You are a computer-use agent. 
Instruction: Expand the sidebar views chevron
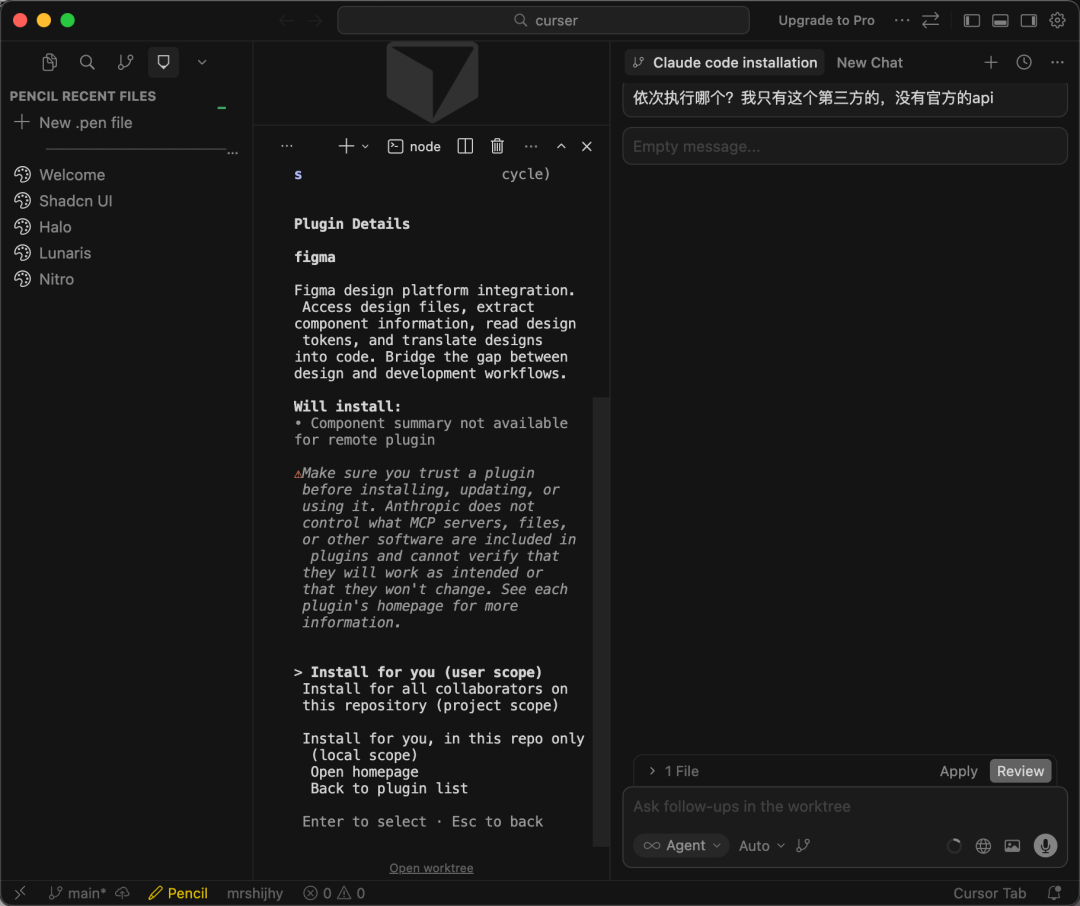(202, 62)
